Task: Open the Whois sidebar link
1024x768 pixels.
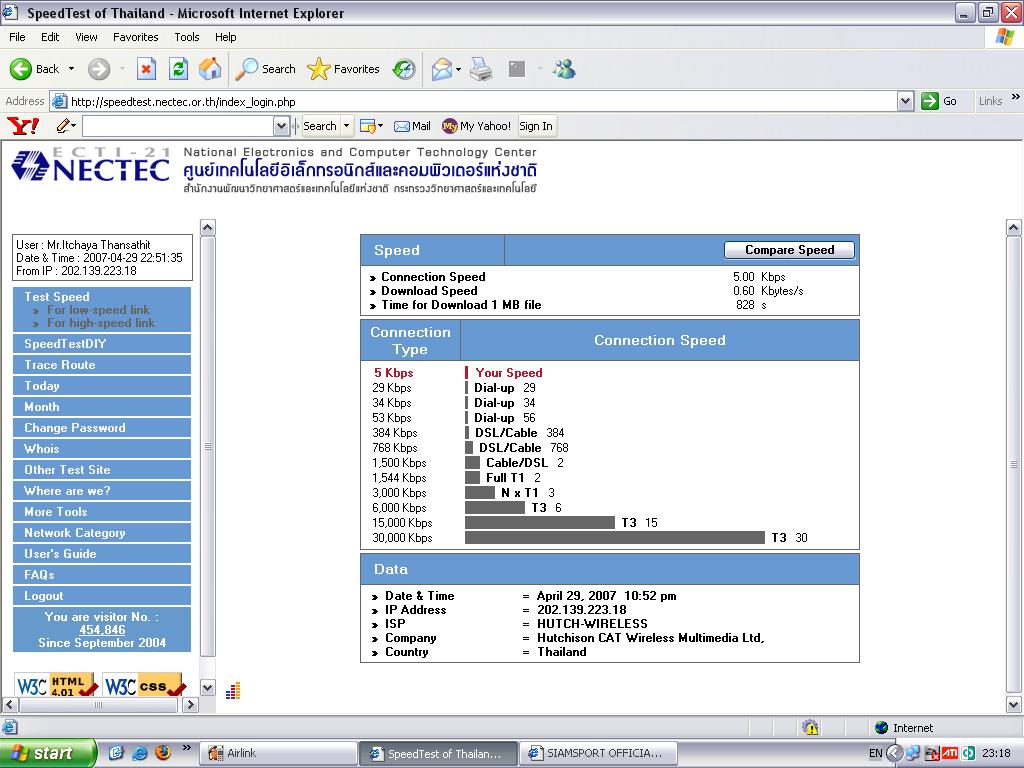Action: point(102,449)
